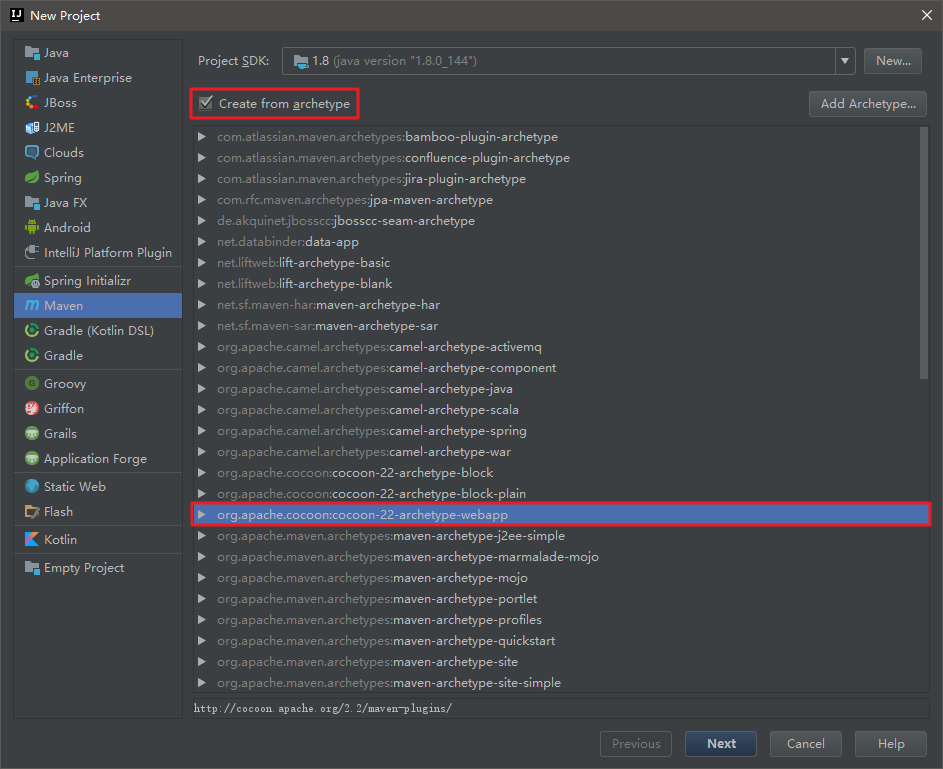The image size is (943, 769).
Task: Select maven-archetype-site-simple row
Action: [x=561, y=682]
